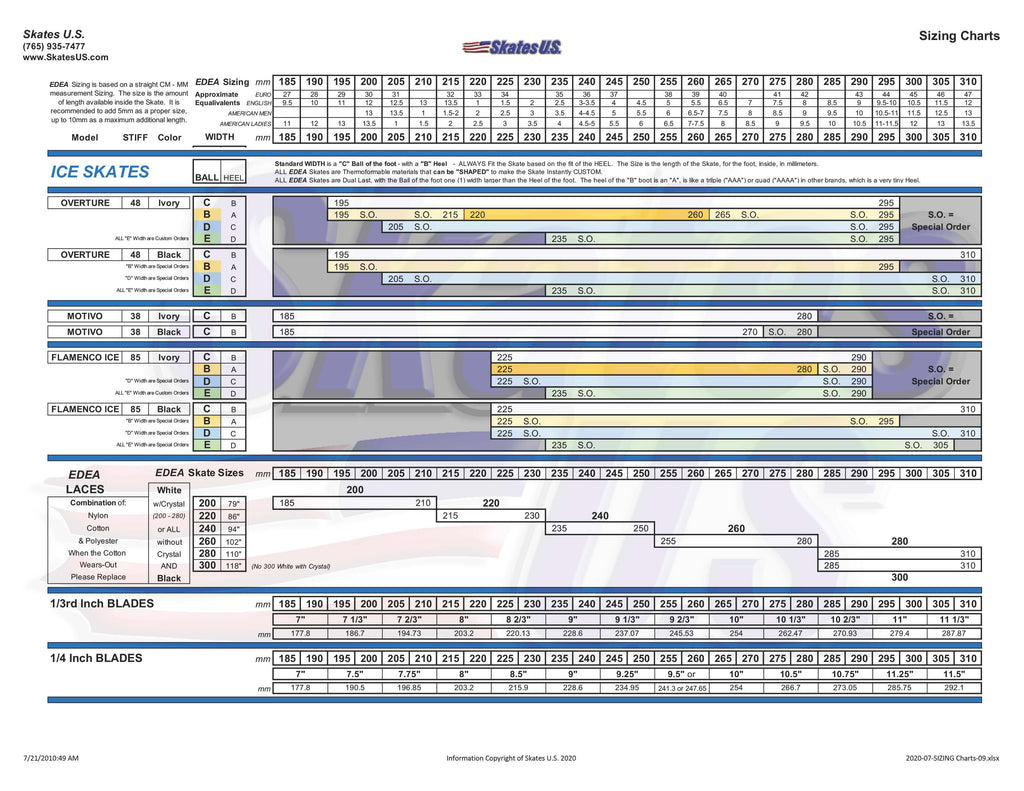Click the ICE SKATES section heading

pyautogui.click(x=99, y=172)
